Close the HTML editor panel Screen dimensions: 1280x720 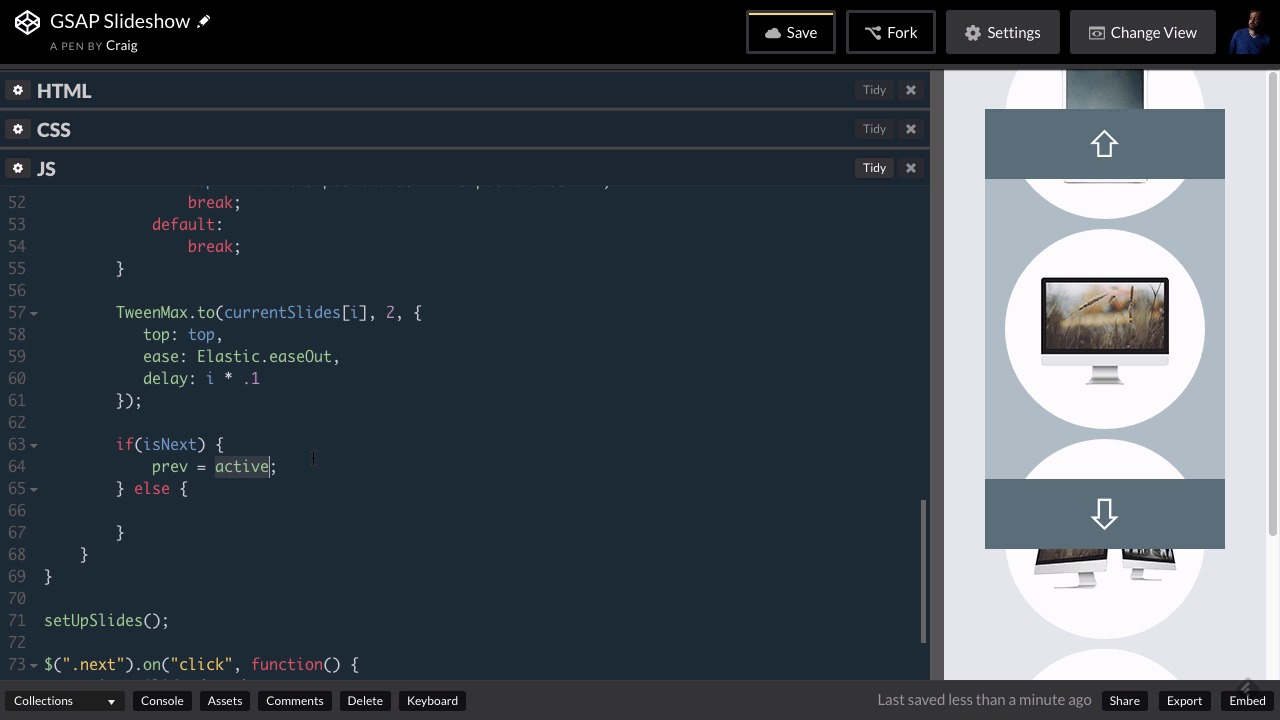coord(911,90)
